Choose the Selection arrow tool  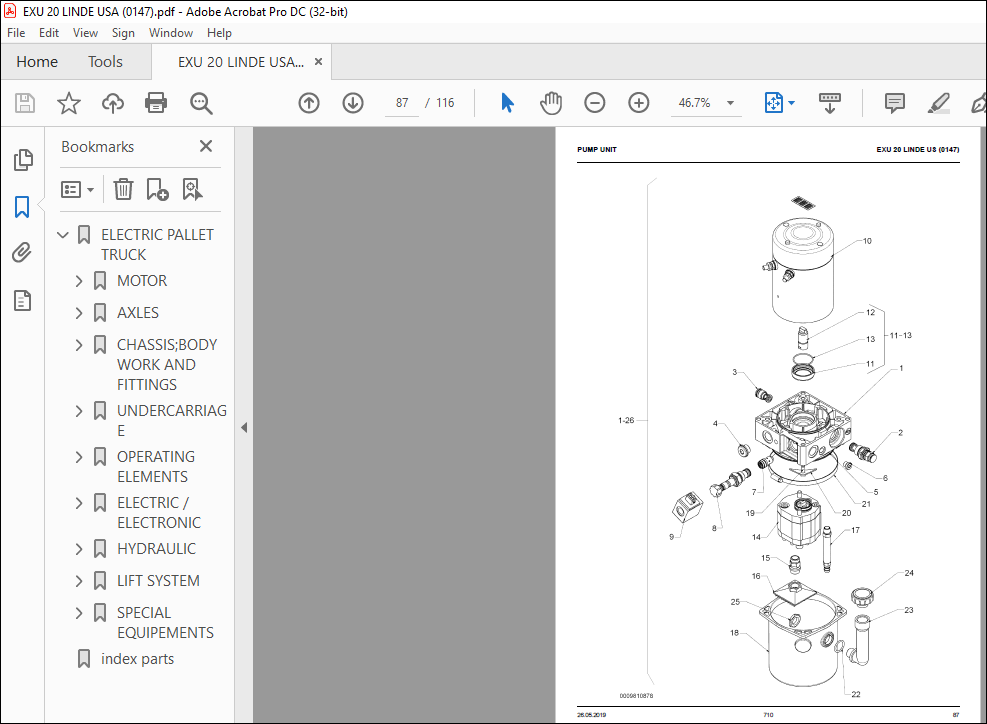(507, 103)
